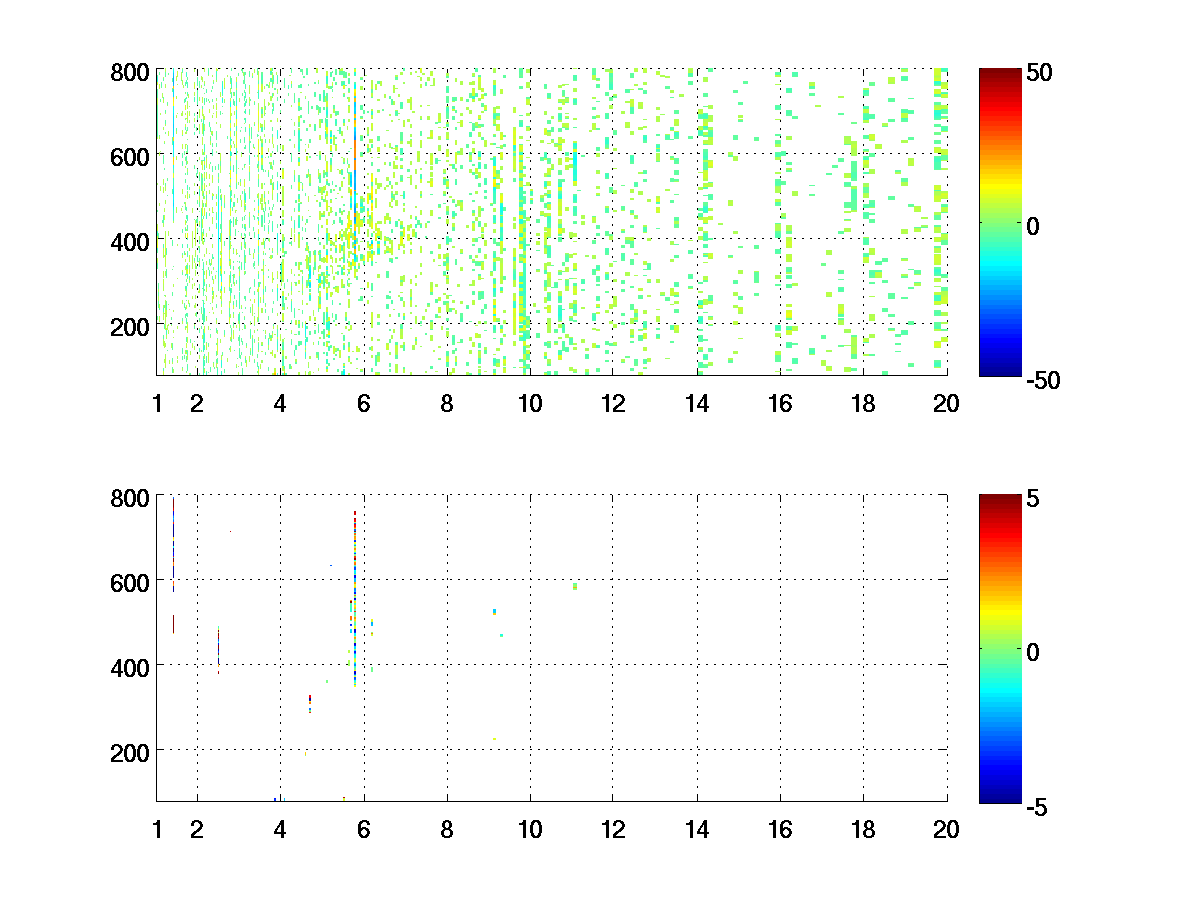Click the tall multicolored streak in bottom plot
This screenshot has width=1200, height=900.
pyautogui.click(x=354, y=600)
